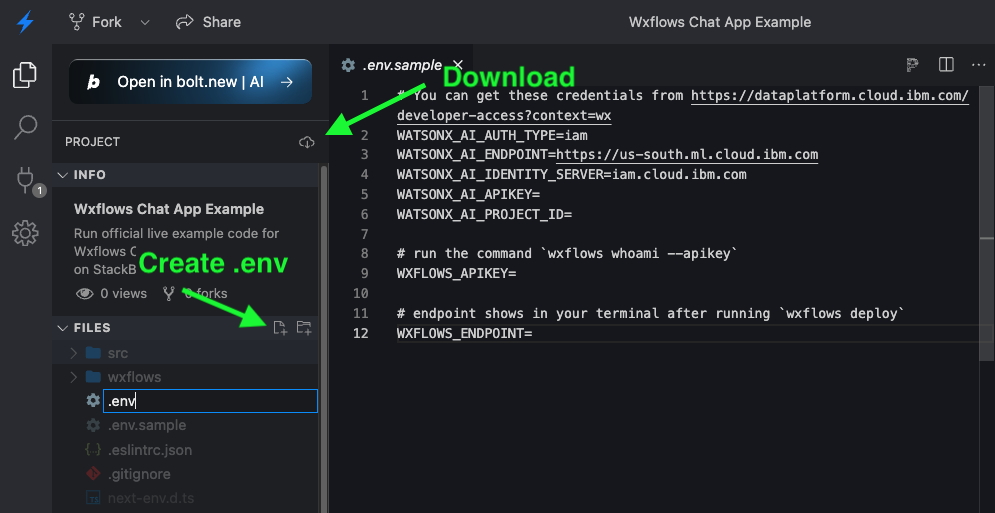Open the Explorer files panel icon
Viewport: 995px width, 513px height.
(25, 75)
